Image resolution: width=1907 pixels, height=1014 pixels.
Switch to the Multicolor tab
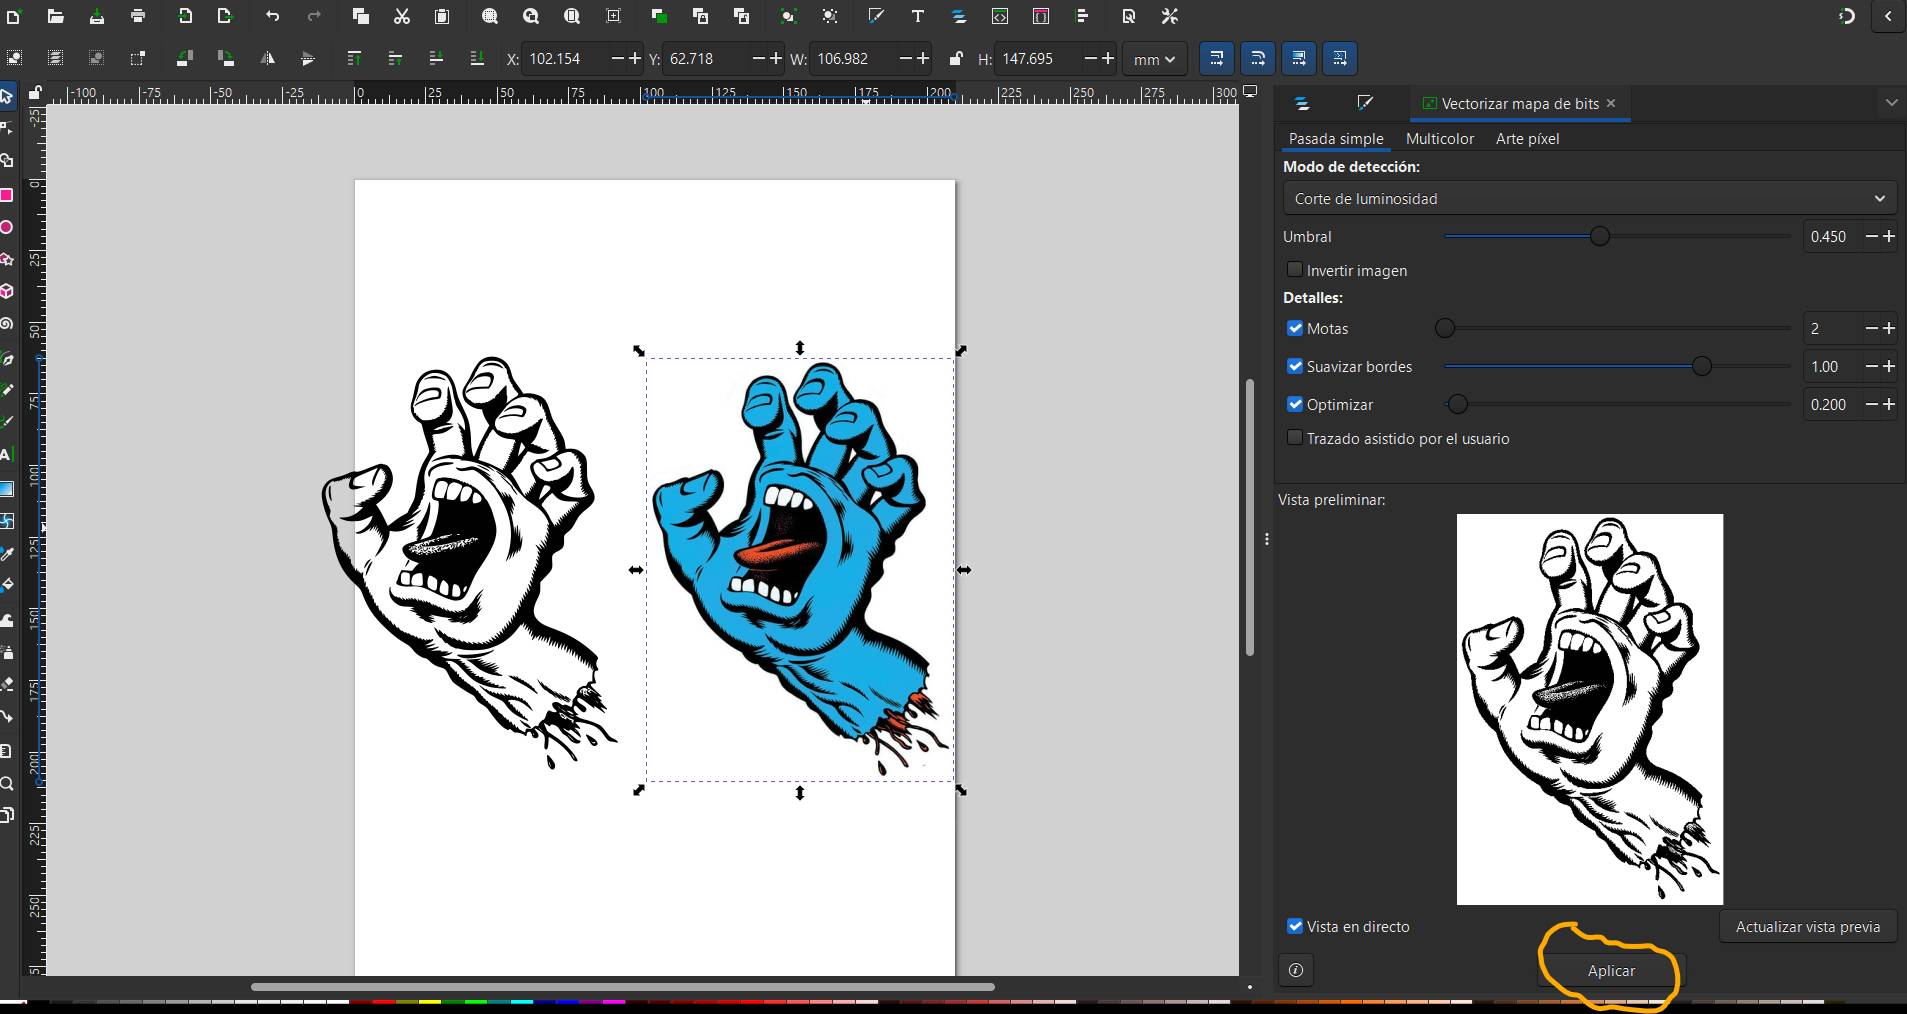[1440, 138]
